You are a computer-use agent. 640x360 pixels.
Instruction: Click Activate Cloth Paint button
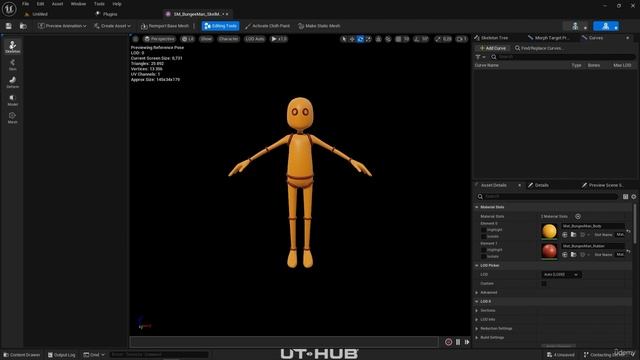[268, 26]
